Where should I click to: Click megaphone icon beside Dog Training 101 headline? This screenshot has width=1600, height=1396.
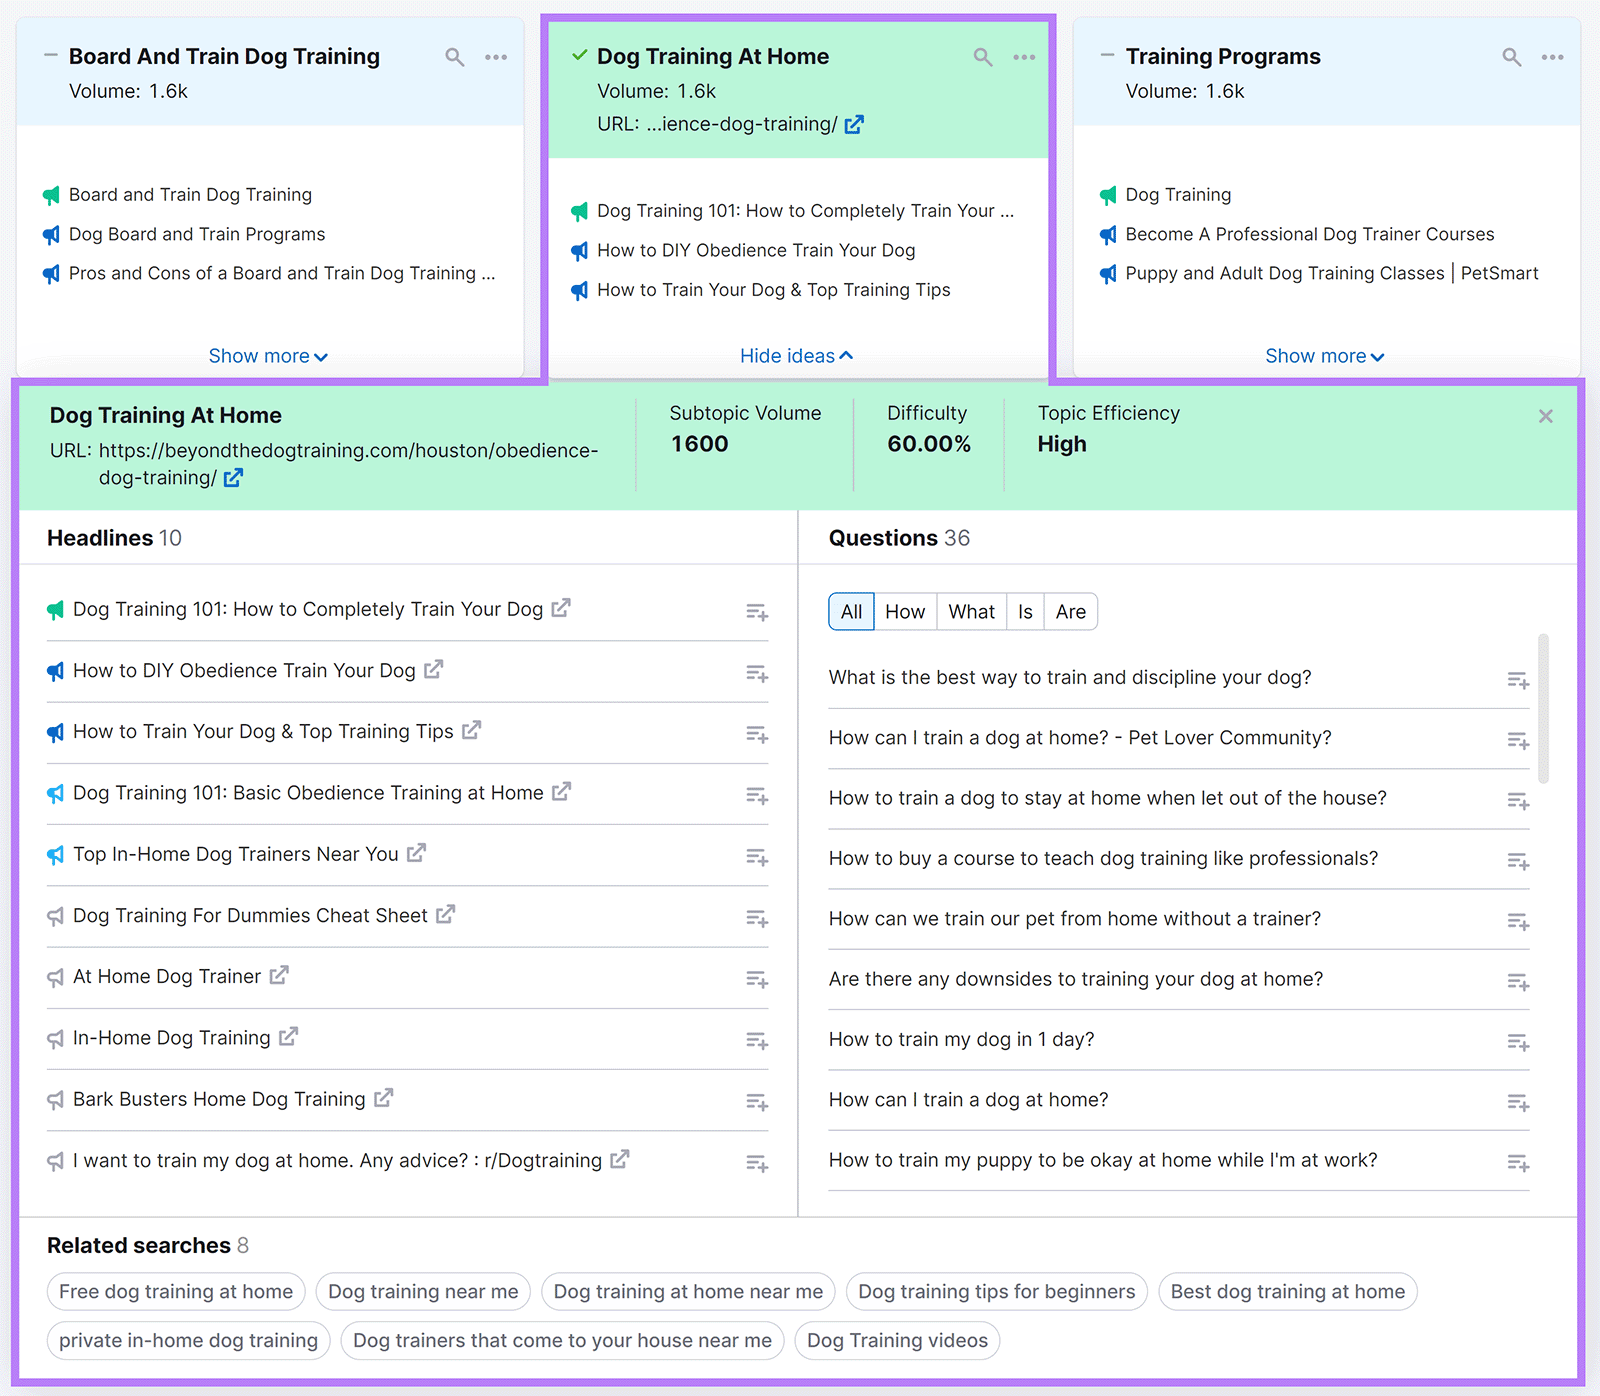point(55,610)
